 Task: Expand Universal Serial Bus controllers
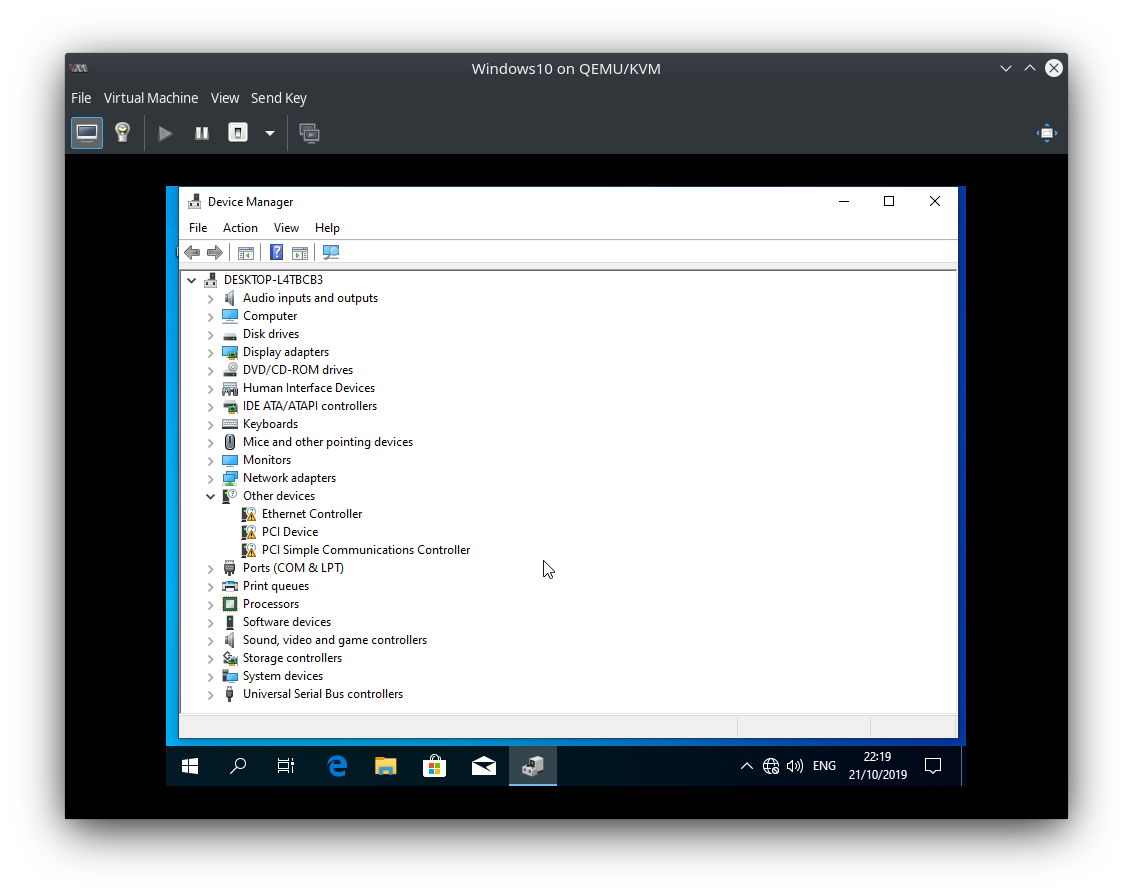pyautogui.click(x=210, y=694)
